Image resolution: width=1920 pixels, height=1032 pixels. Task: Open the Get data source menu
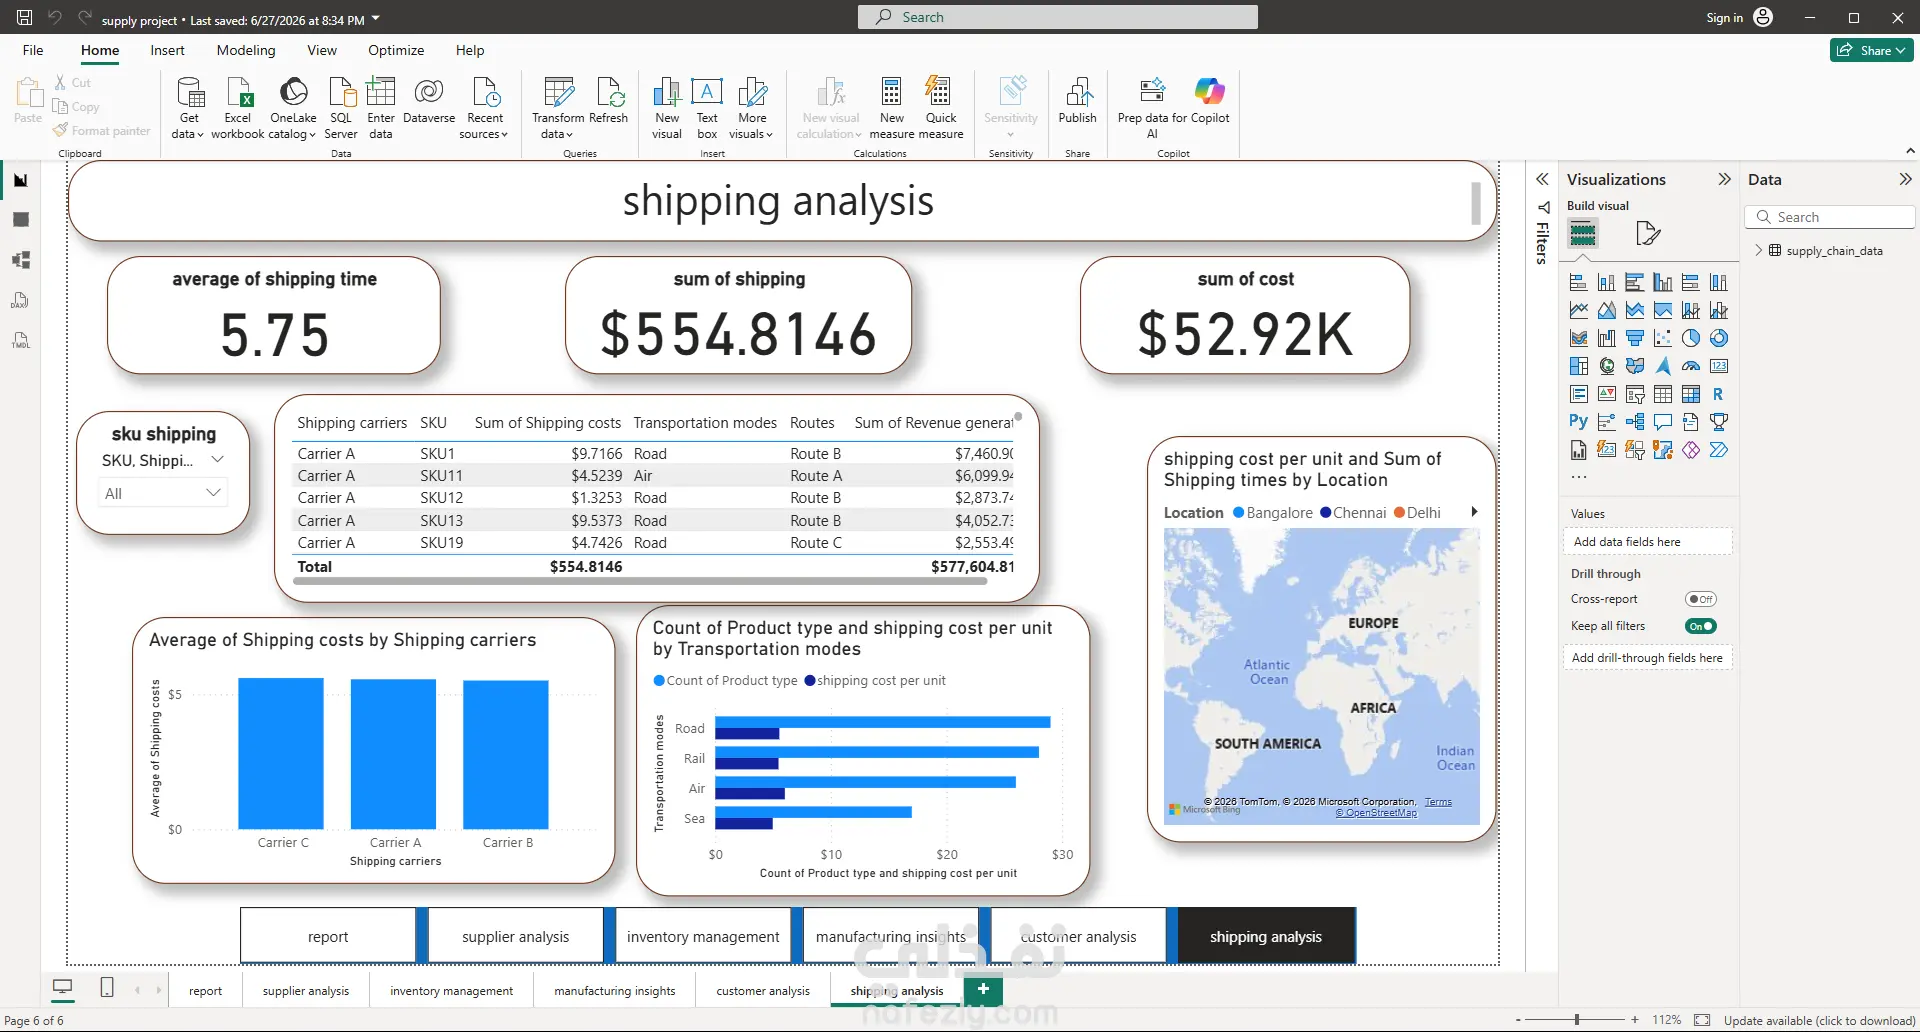point(188,108)
